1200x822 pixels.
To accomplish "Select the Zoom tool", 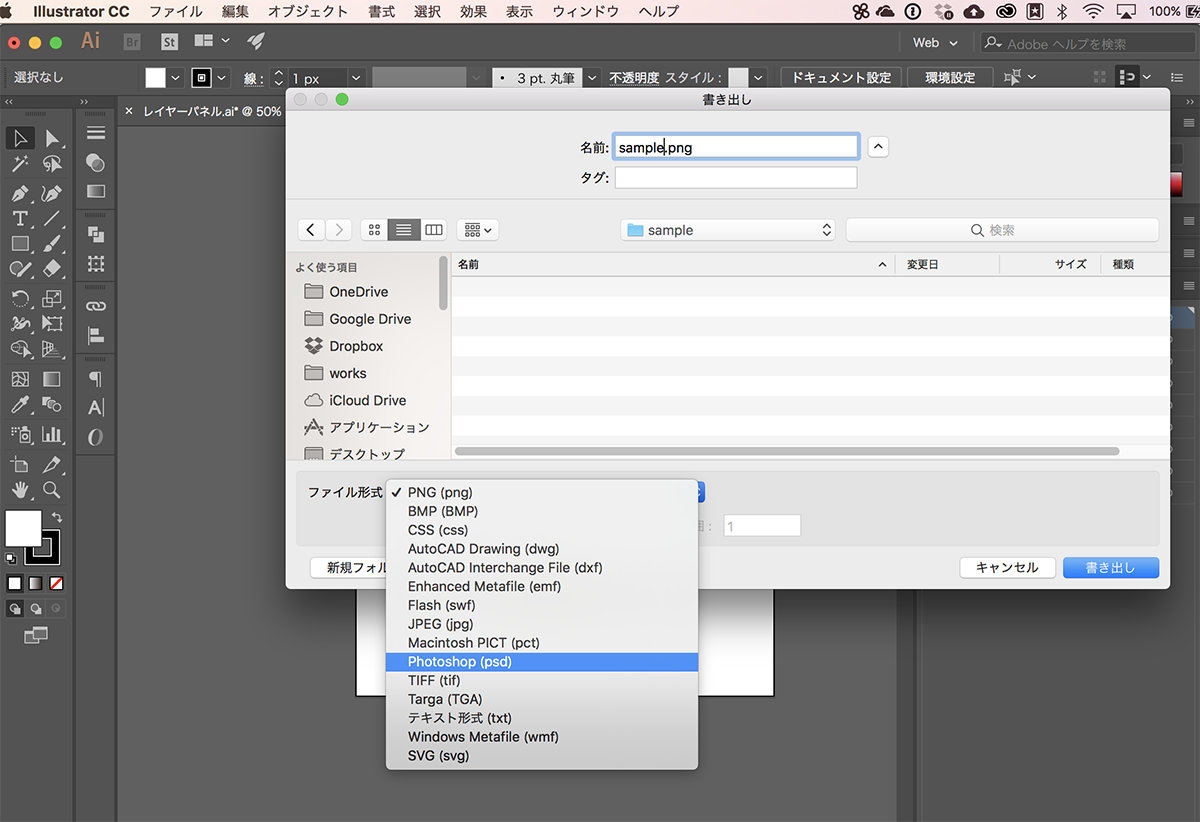I will (x=52, y=490).
